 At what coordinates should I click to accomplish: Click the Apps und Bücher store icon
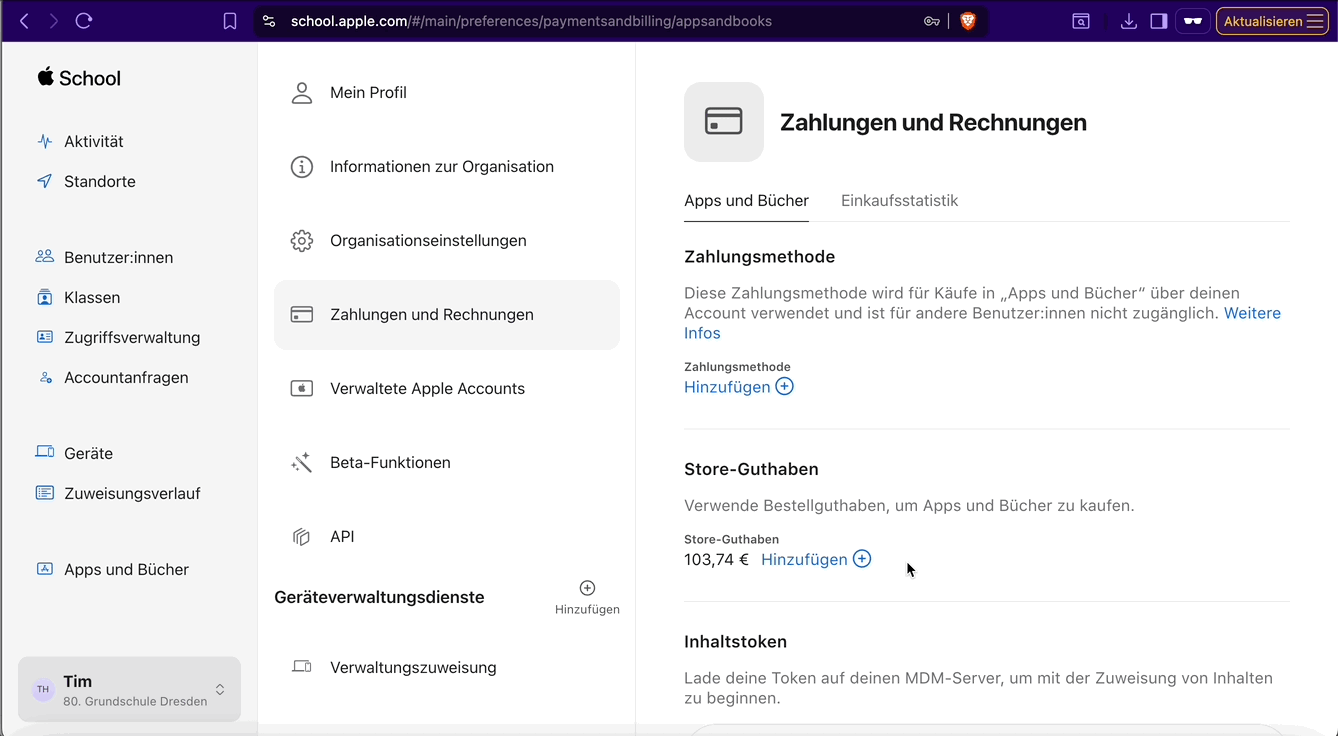click(x=44, y=569)
